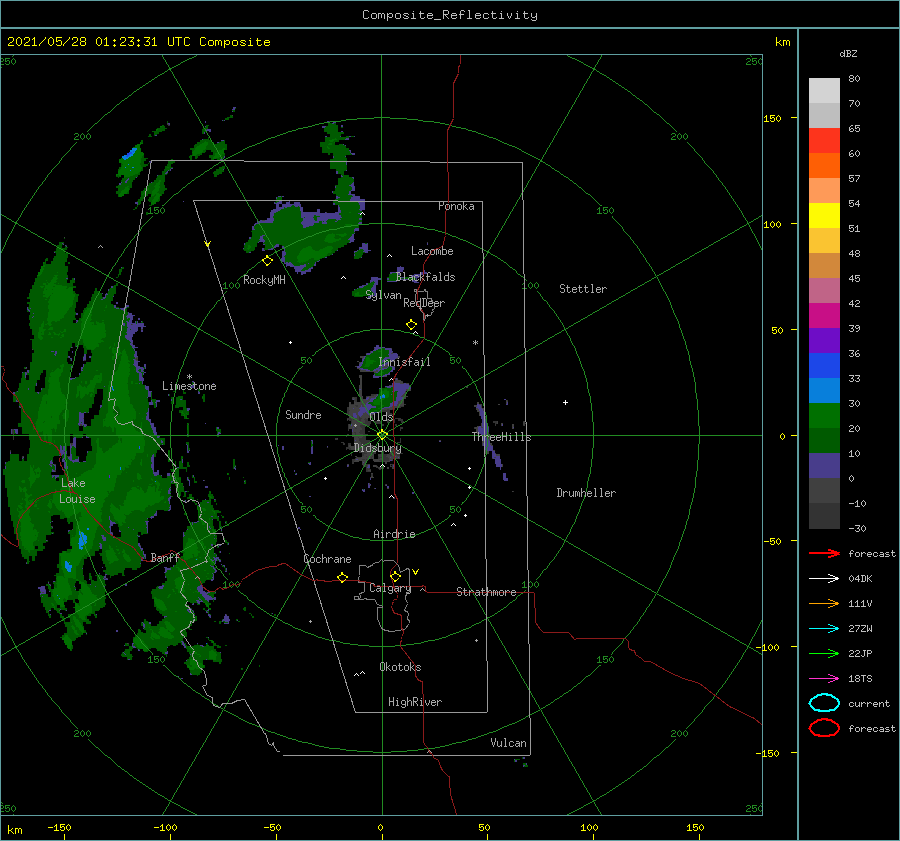900x841 pixels.
Task: Click the Ponoka label
Action: 456,207
